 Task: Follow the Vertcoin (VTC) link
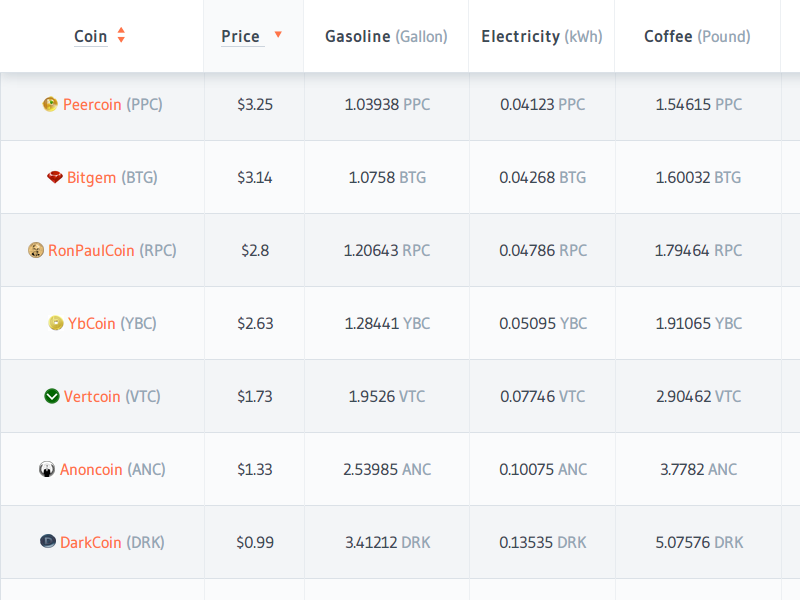112,396
